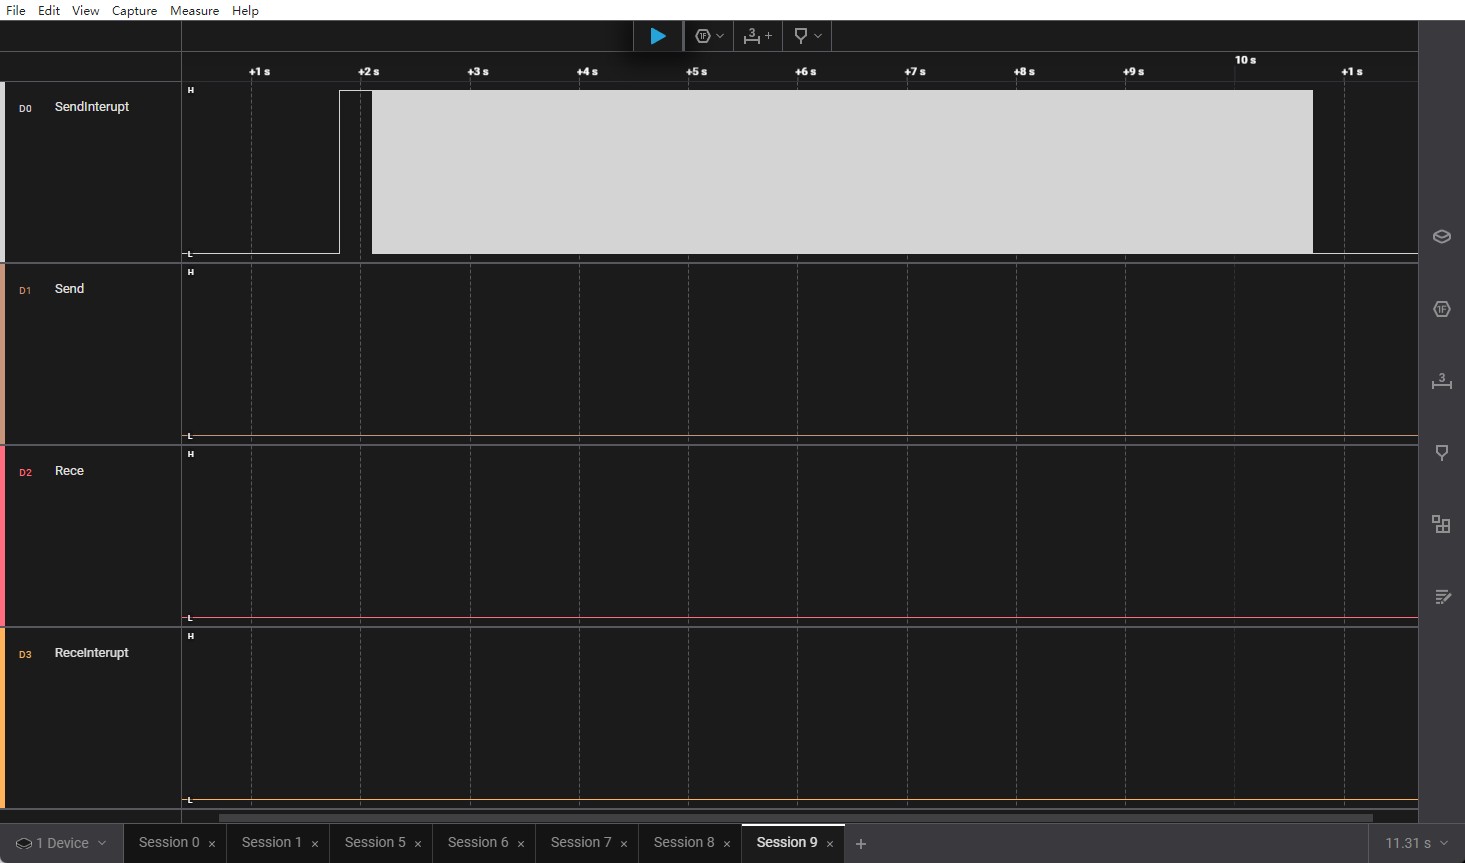Expand the marker dropdown in top toolbar

807,36
